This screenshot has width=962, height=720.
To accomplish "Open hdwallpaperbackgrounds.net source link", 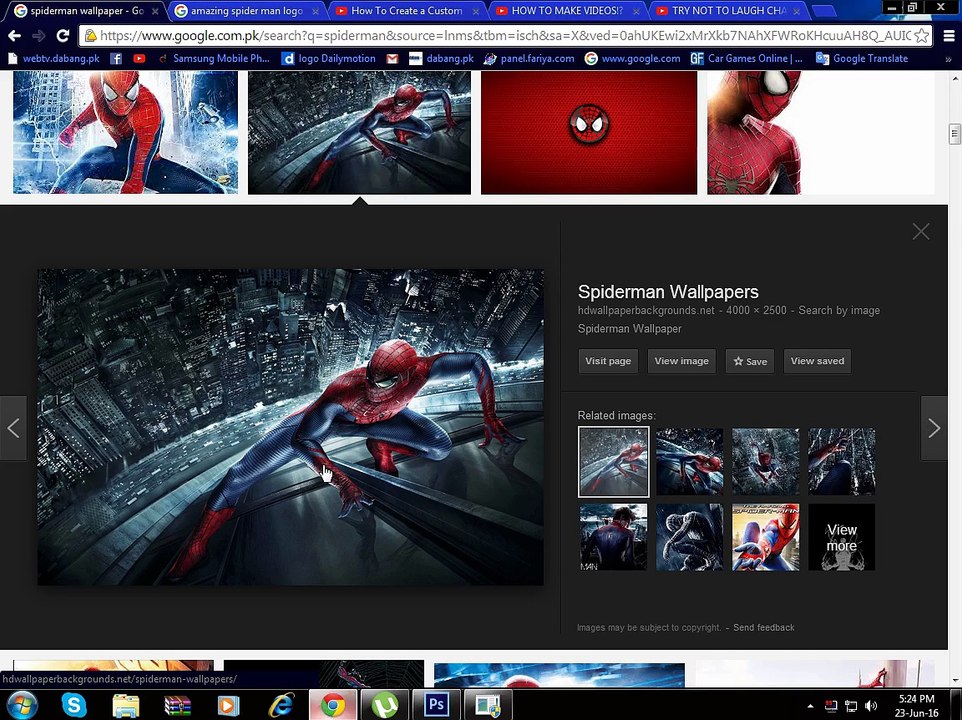I will click(646, 310).
